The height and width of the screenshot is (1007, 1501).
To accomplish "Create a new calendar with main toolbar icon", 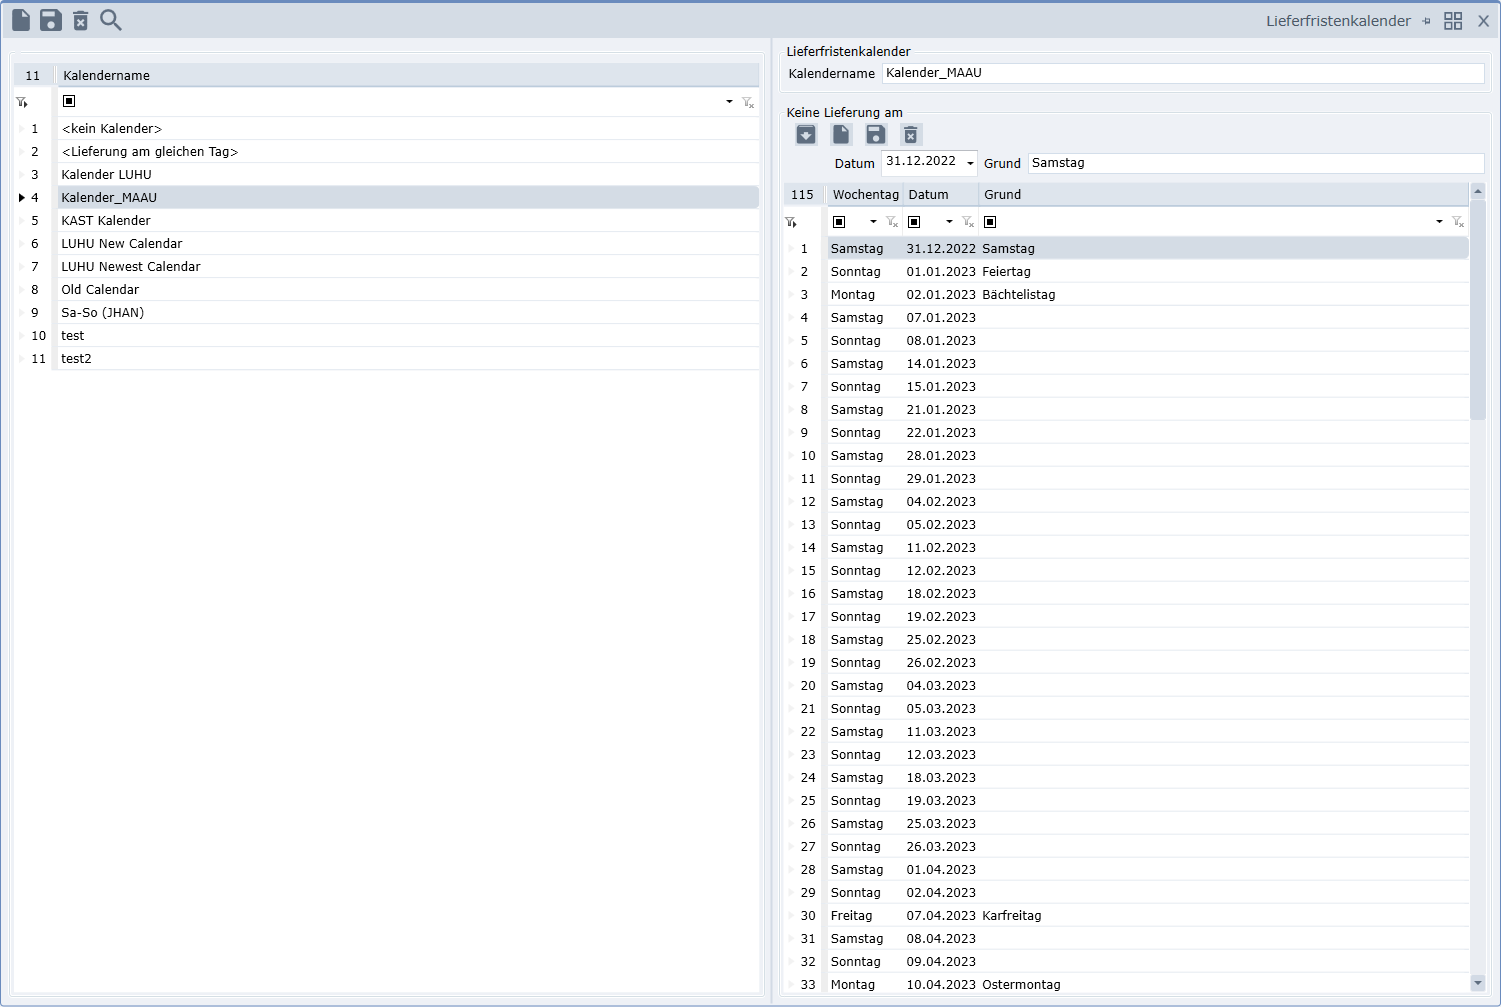I will (x=21, y=20).
